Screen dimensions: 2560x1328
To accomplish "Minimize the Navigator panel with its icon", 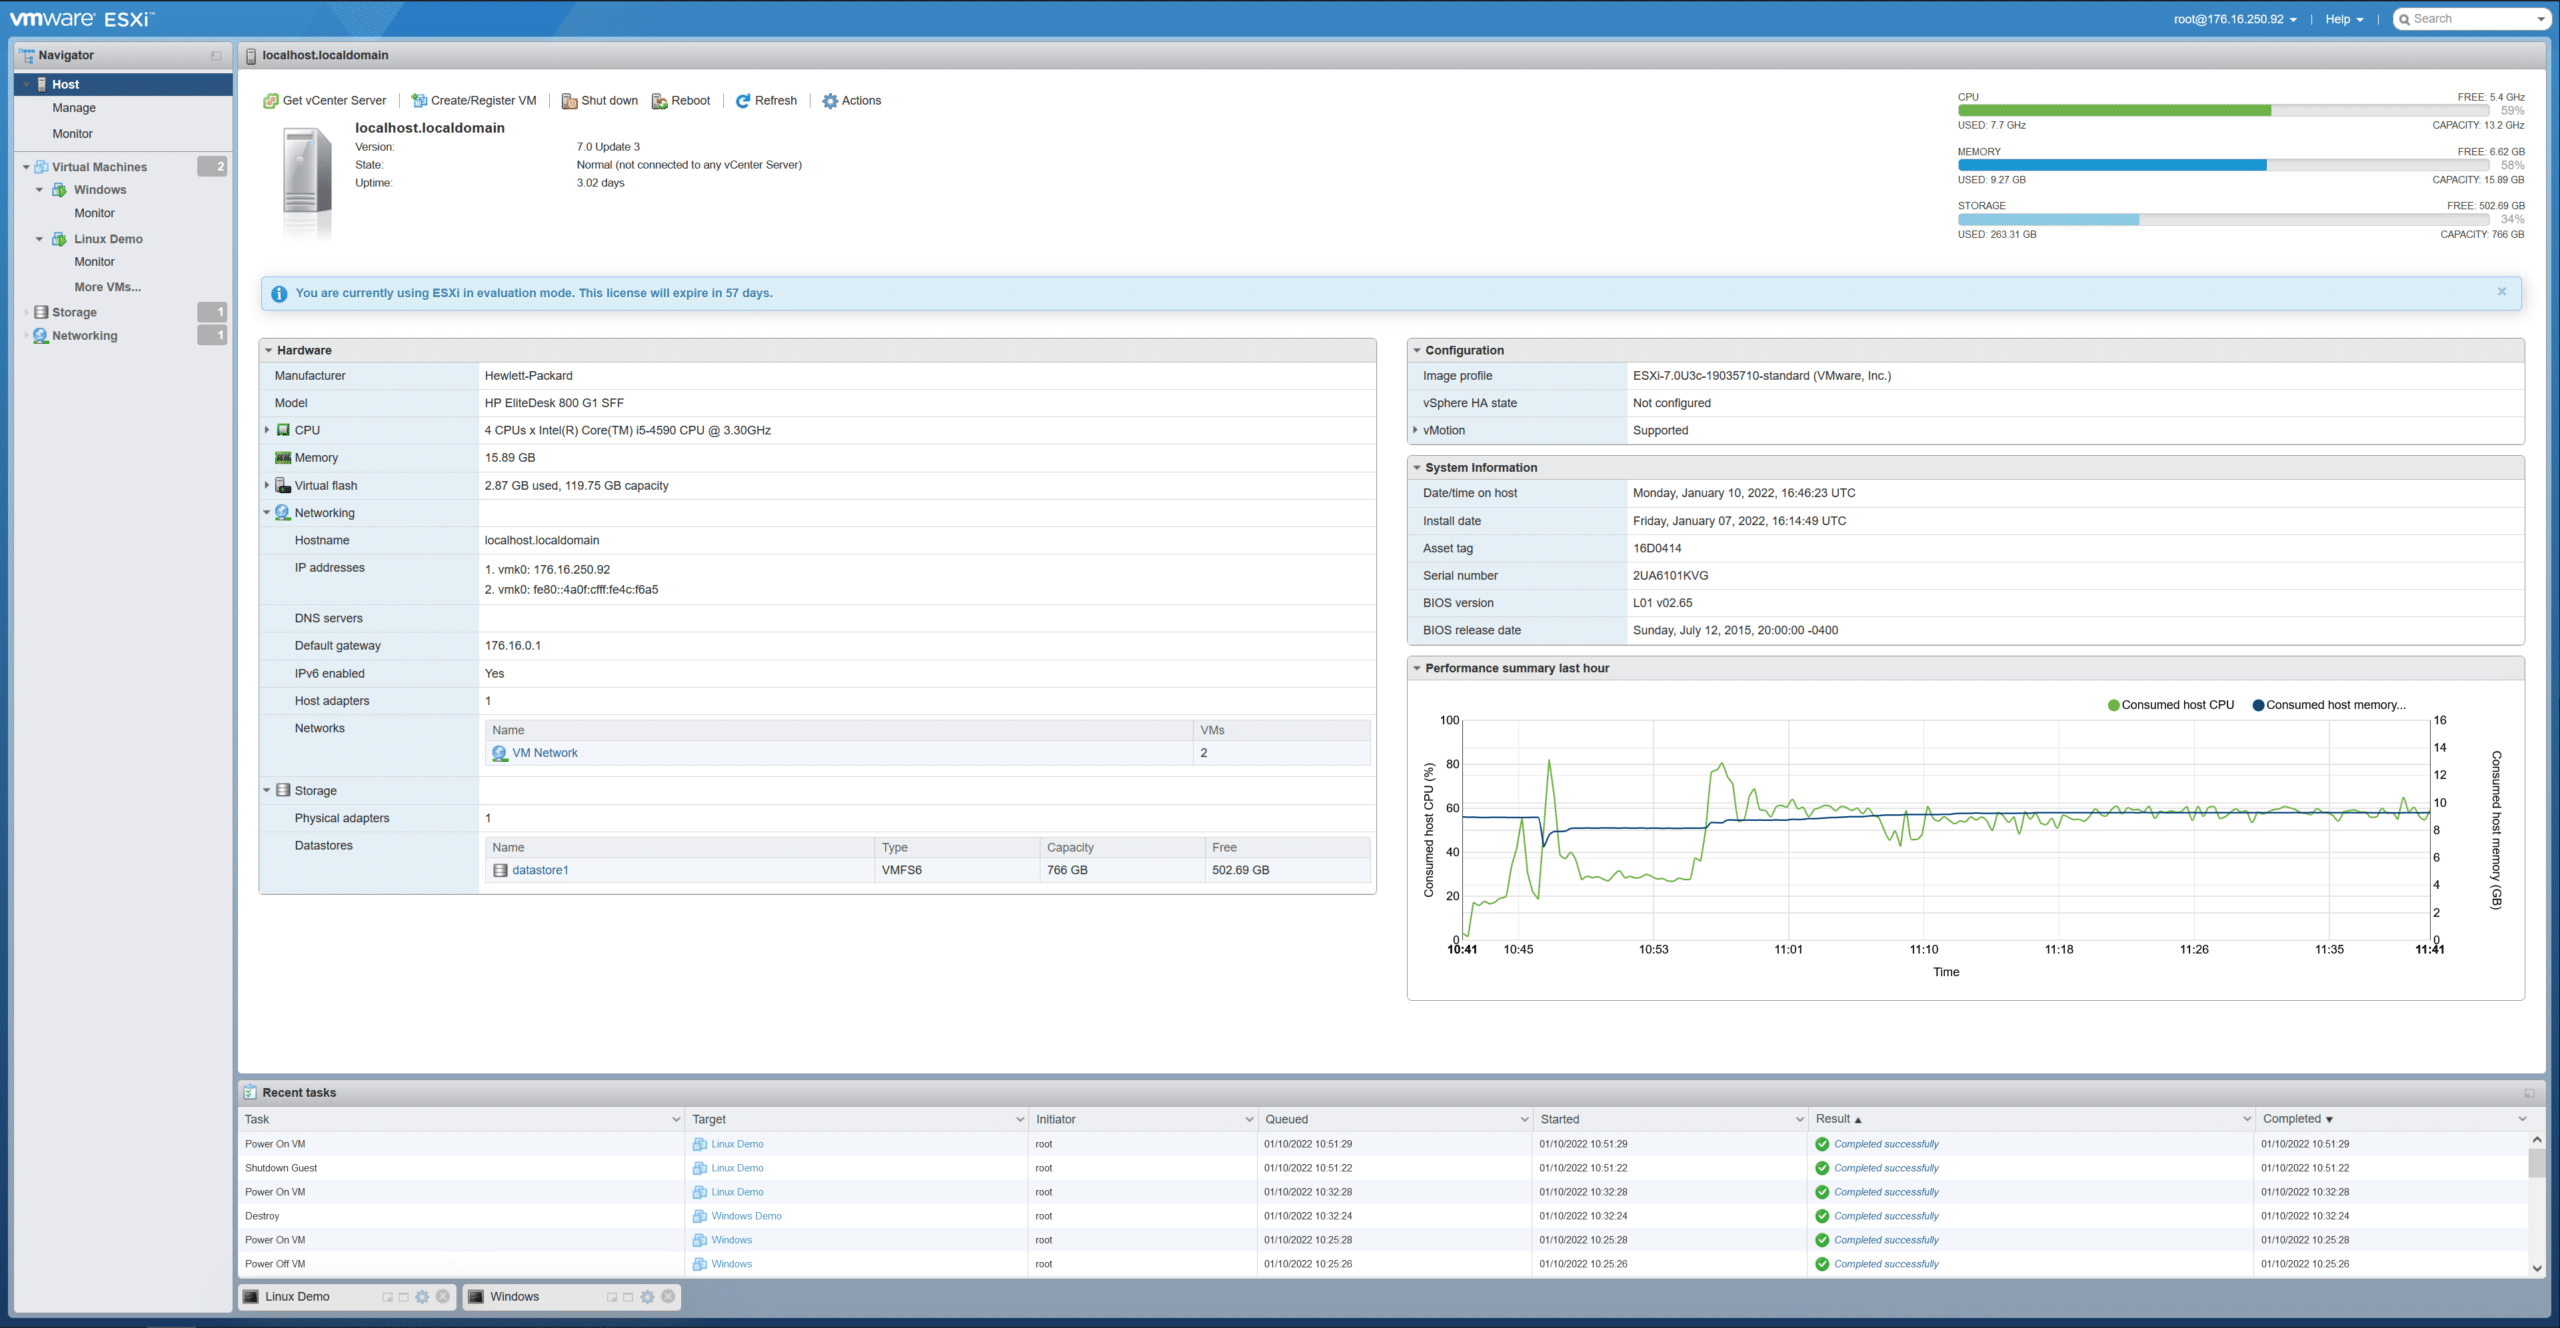I will (216, 56).
